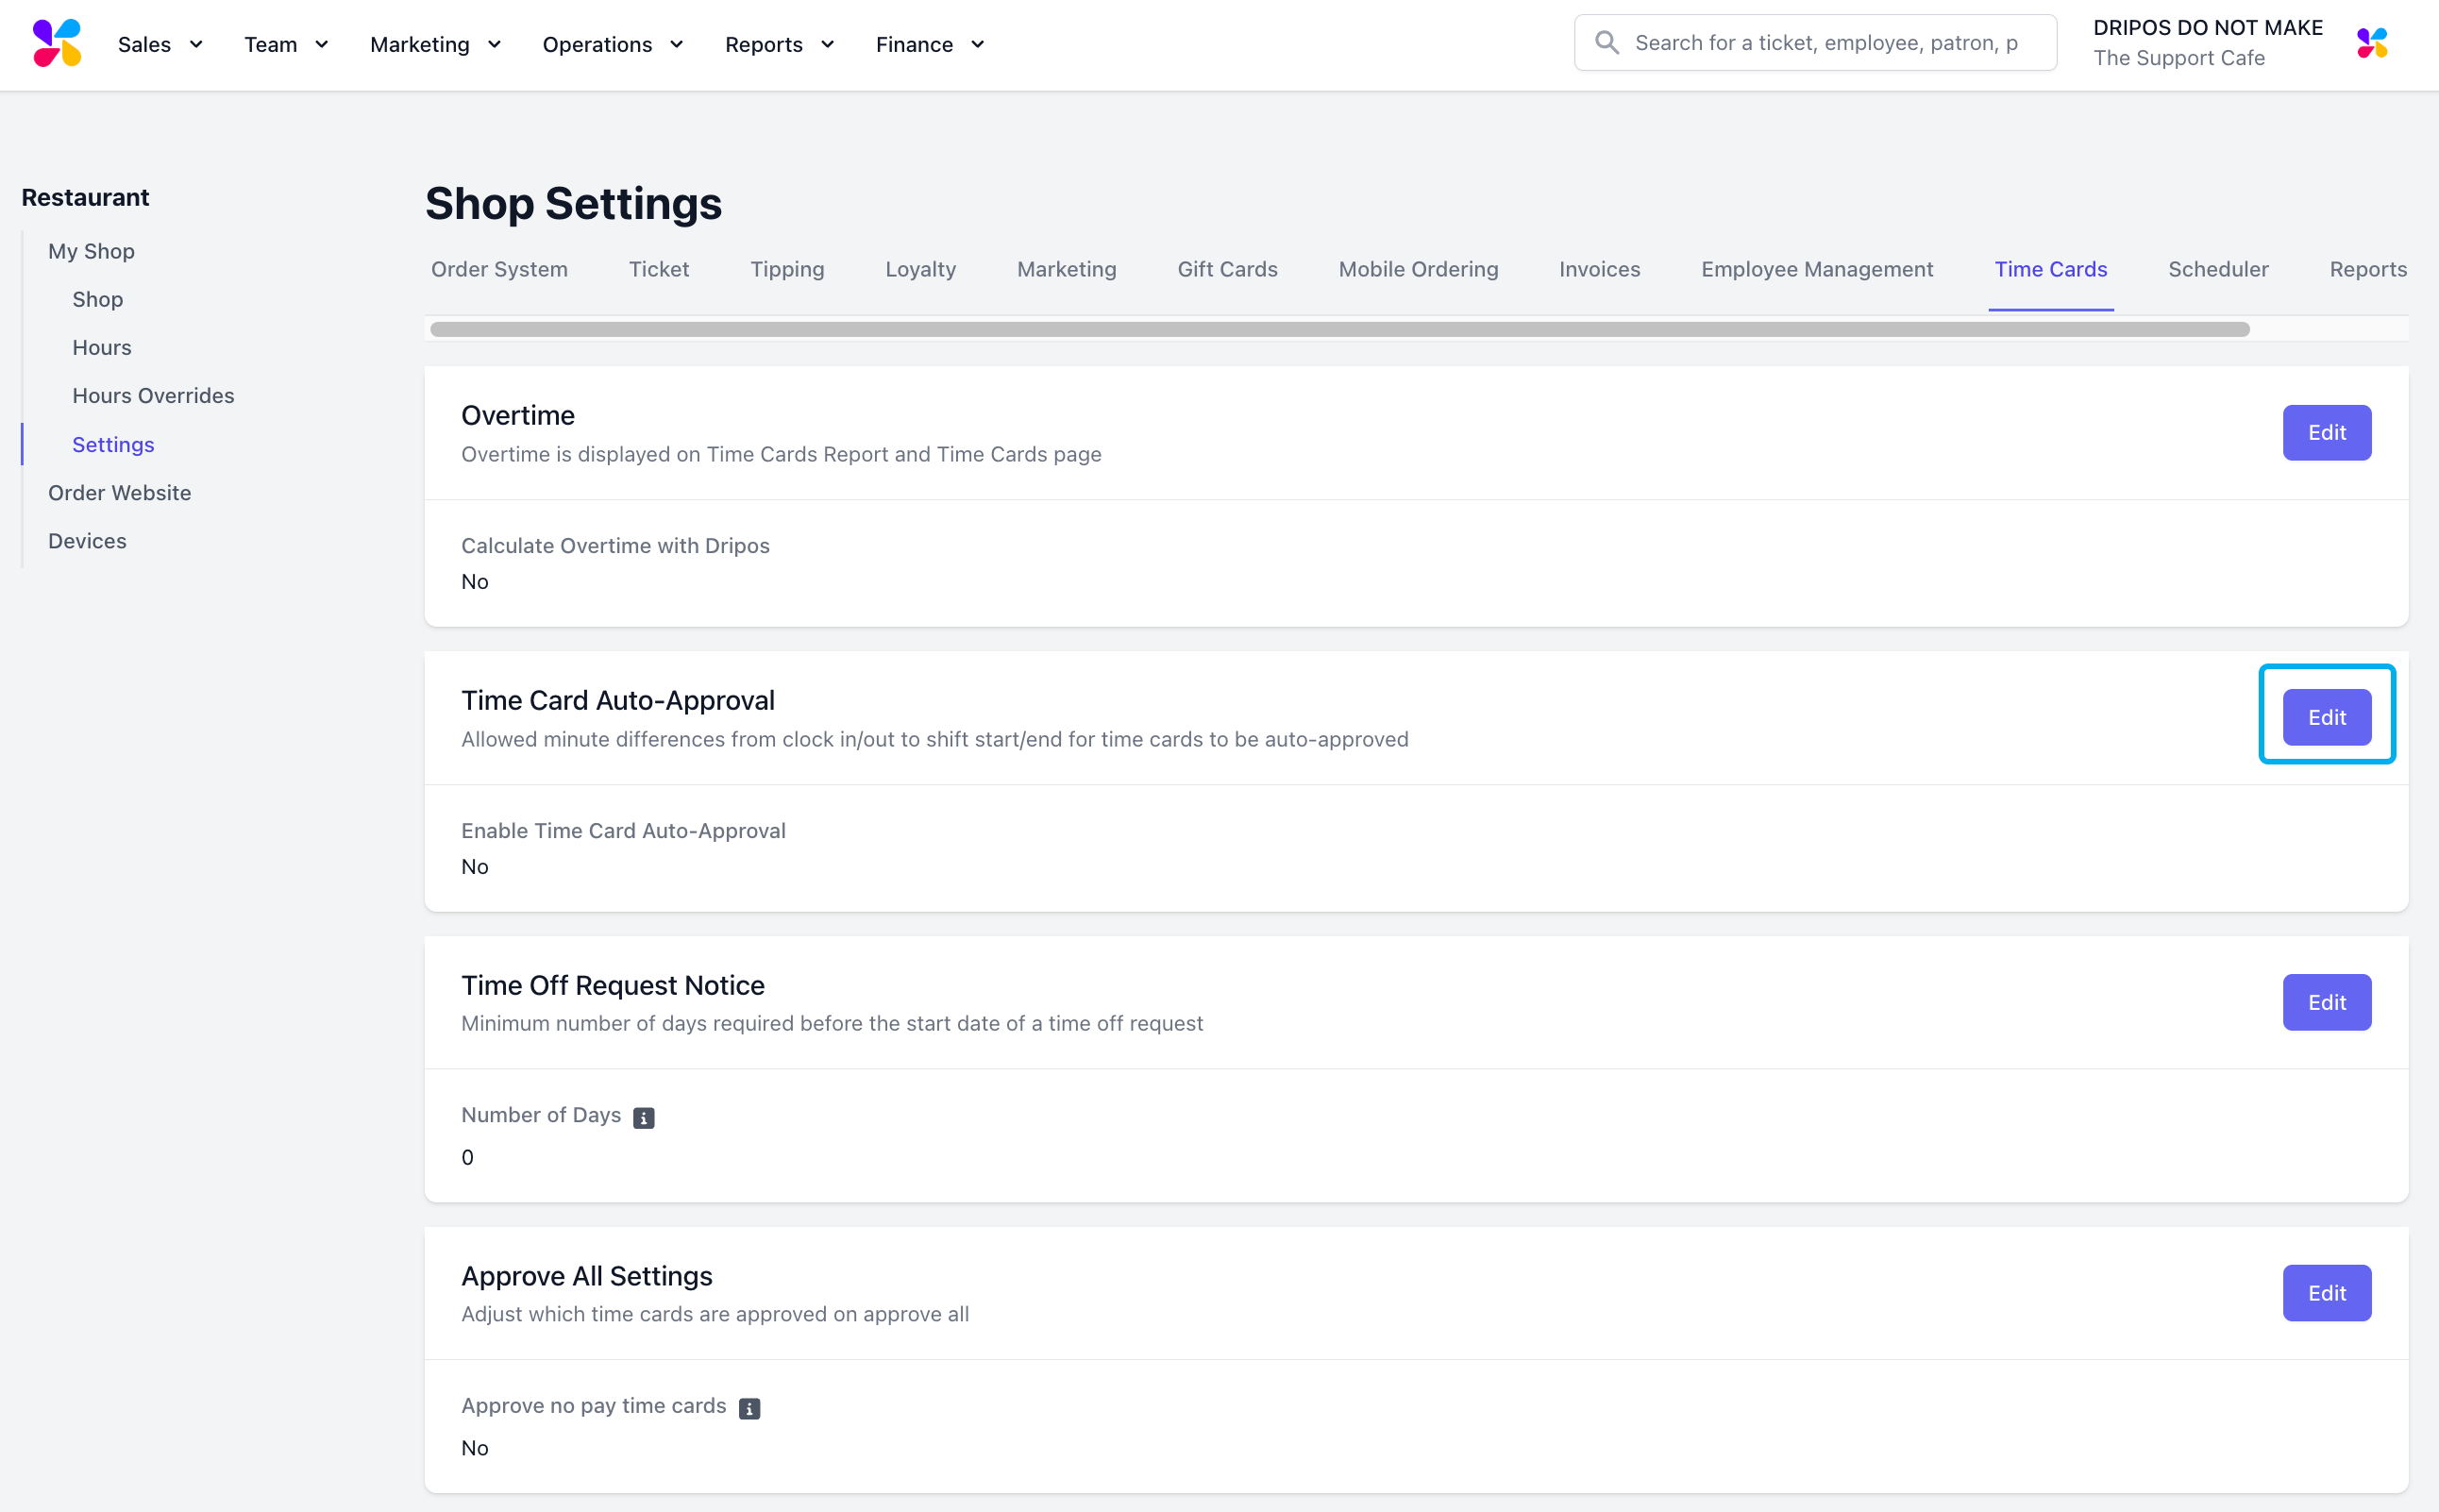The height and width of the screenshot is (1512, 2439).
Task: Edit the Time Card Auto-Approval section
Action: (2325, 717)
